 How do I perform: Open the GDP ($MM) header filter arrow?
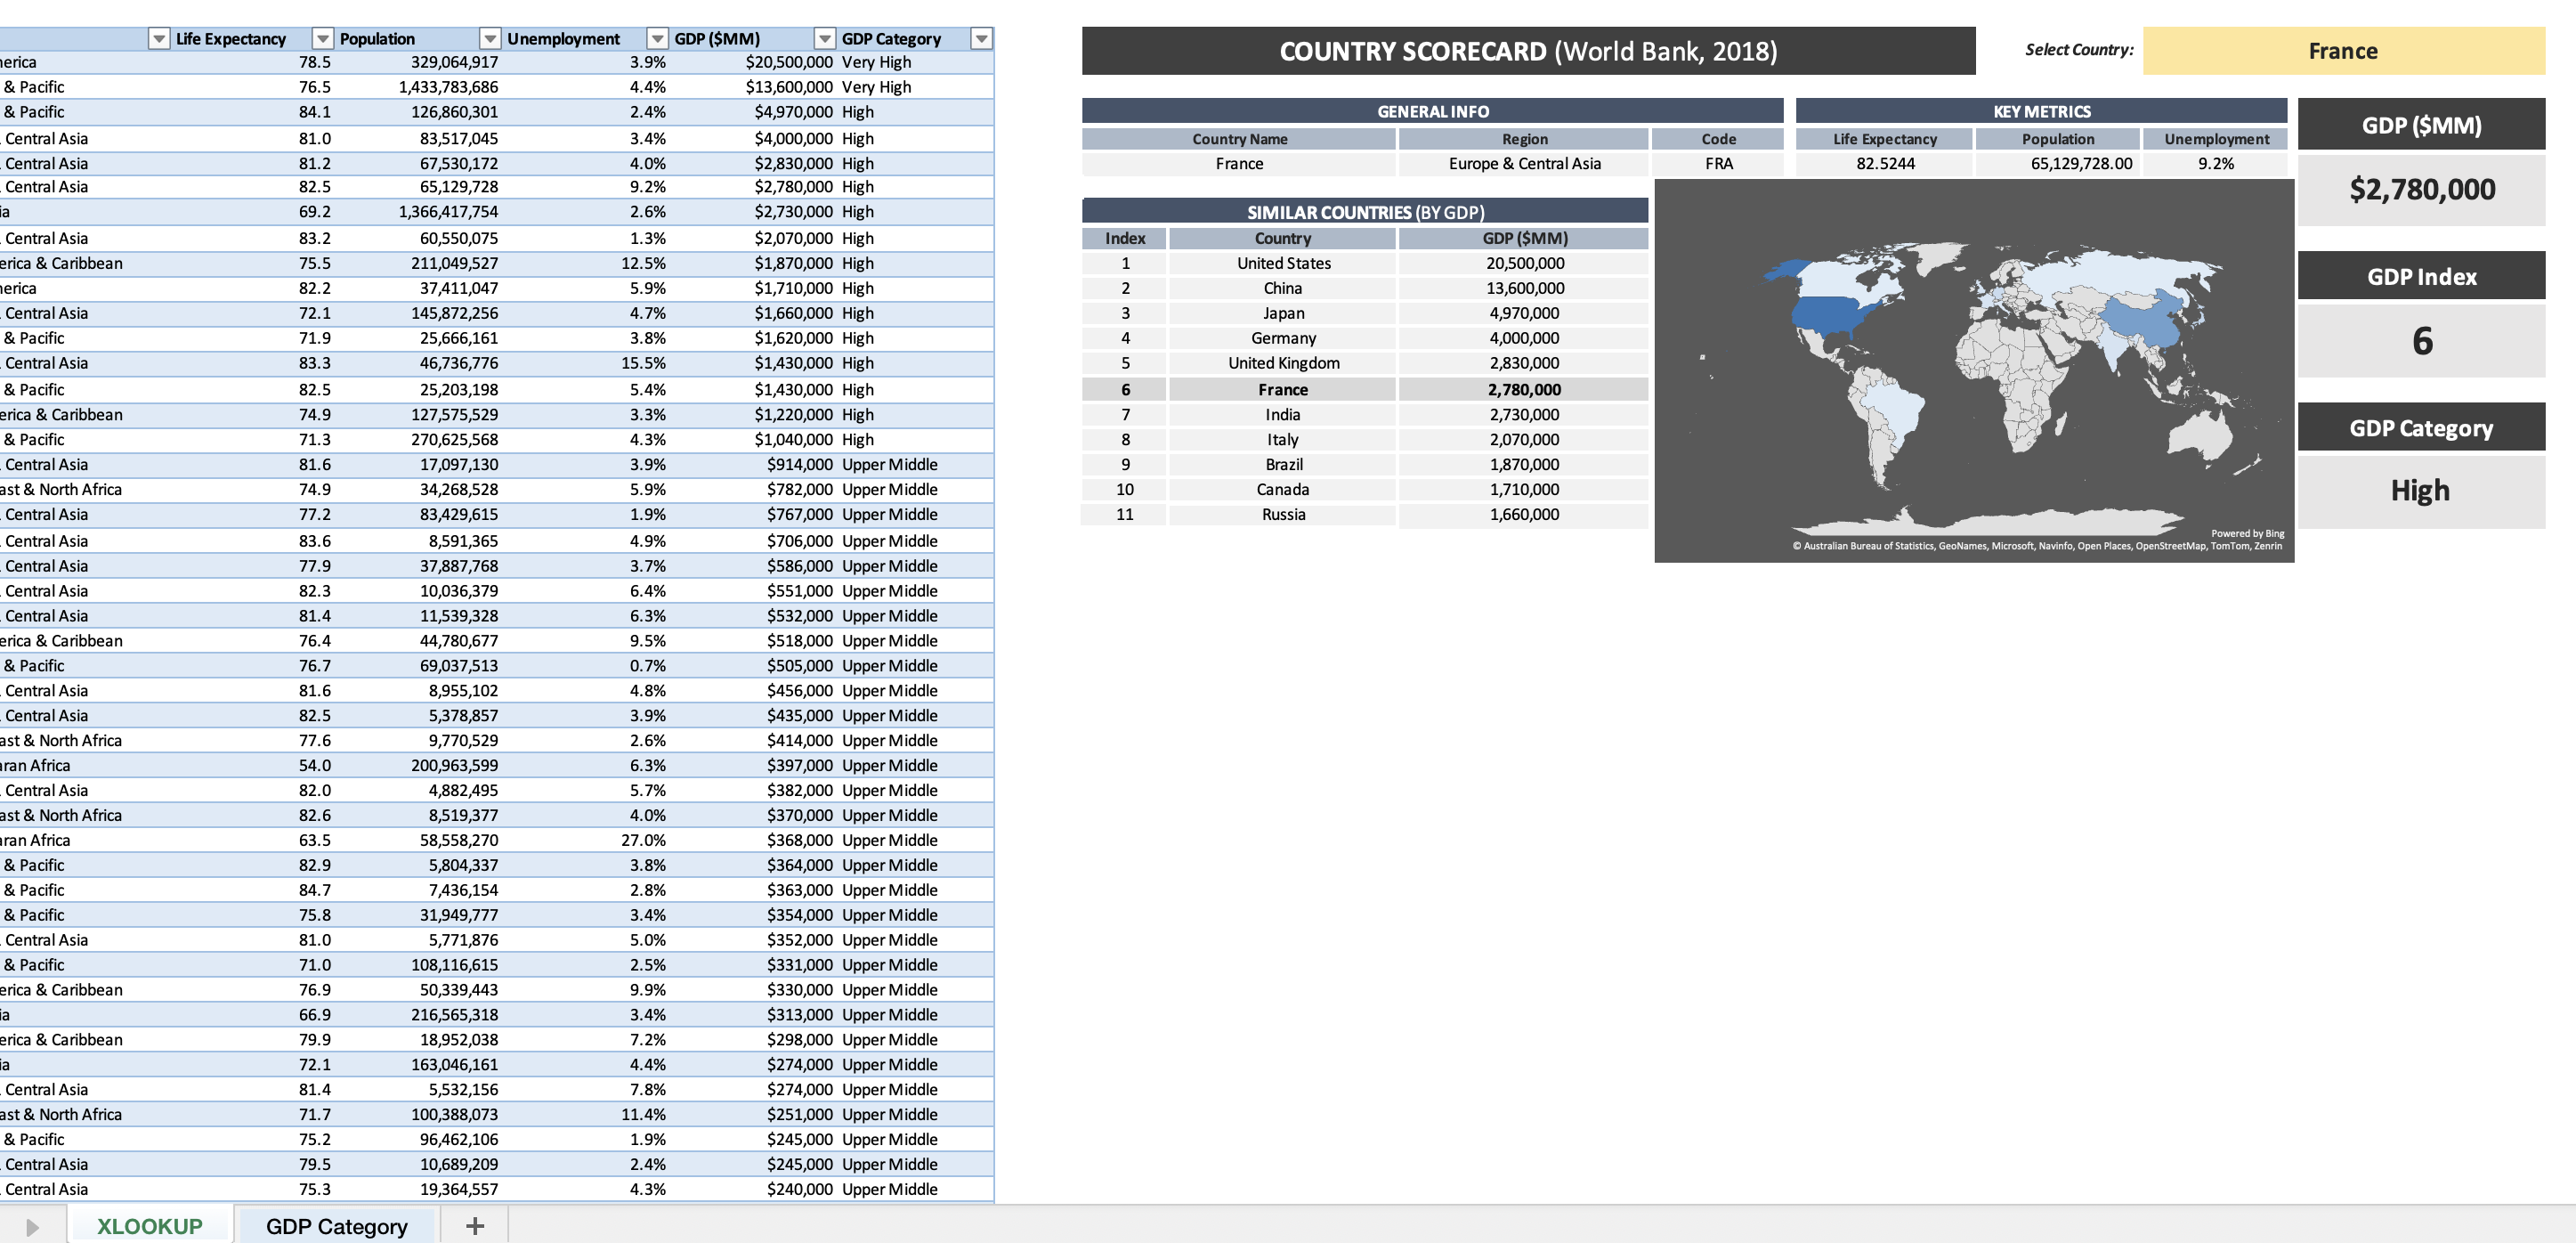(x=825, y=39)
